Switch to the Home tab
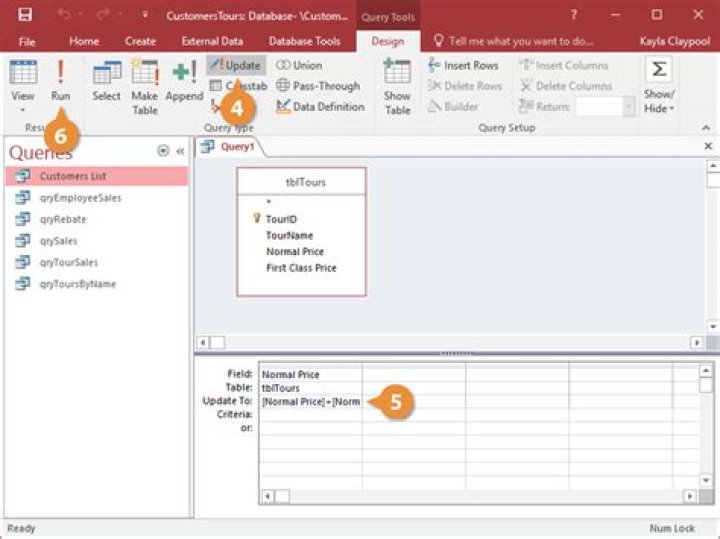The image size is (720, 539). click(84, 41)
